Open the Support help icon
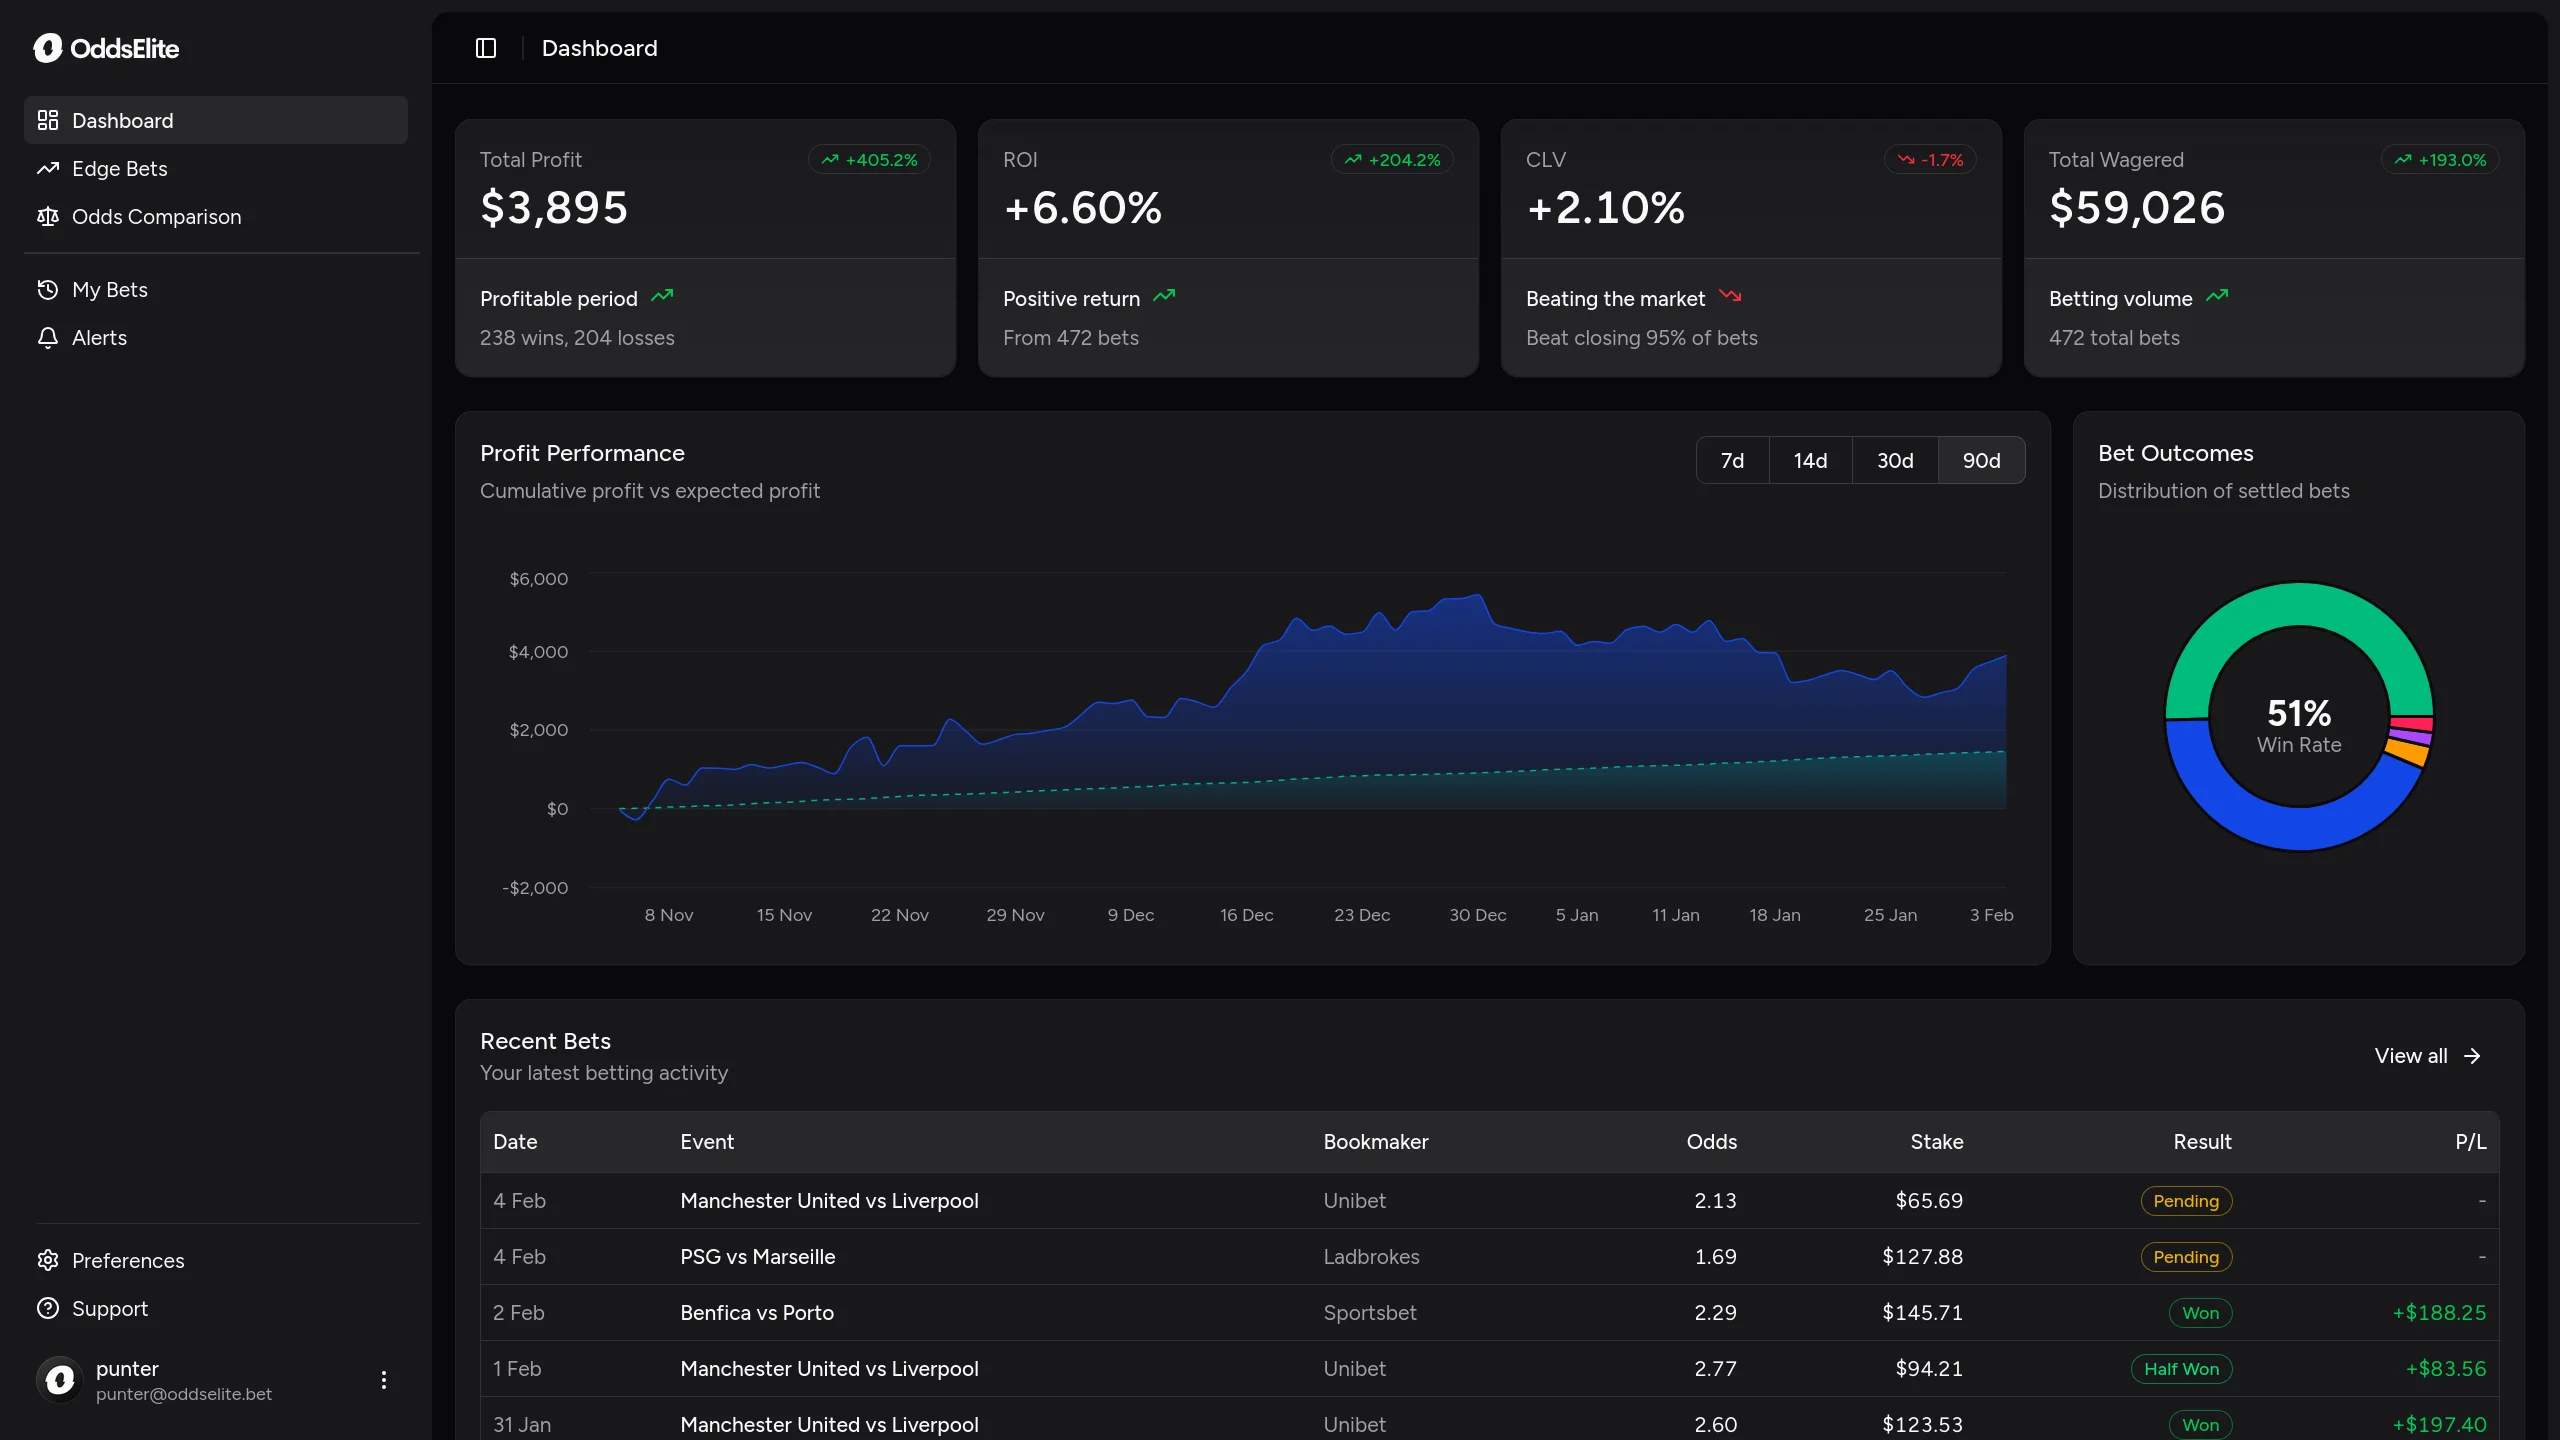The height and width of the screenshot is (1440, 2560). coord(49,1308)
